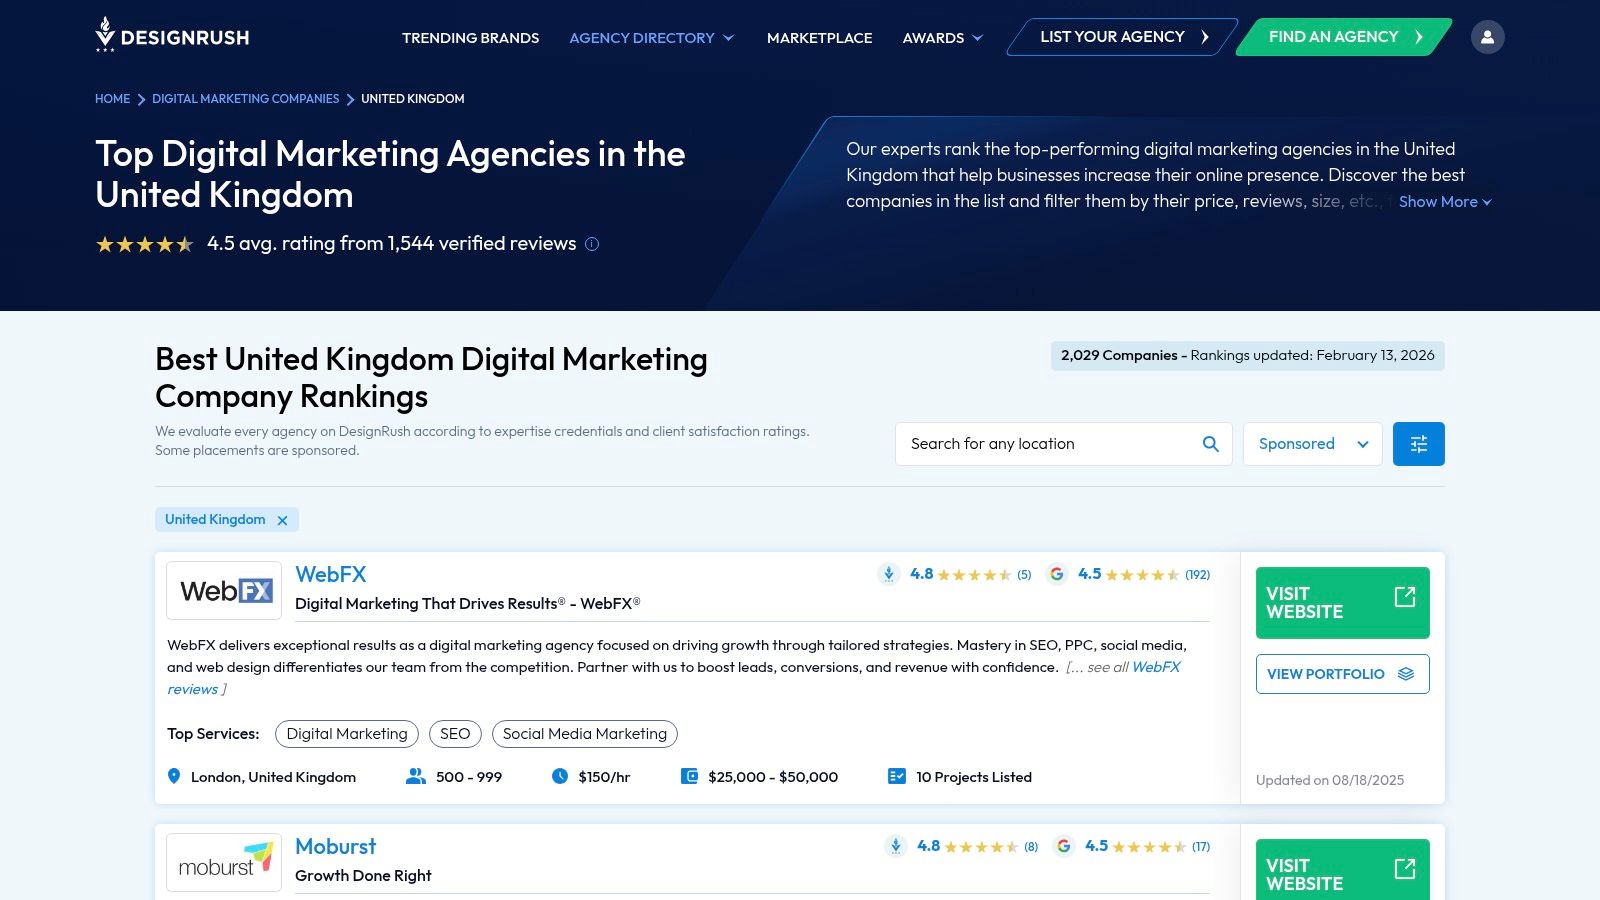Open the WebFX reviews link
The image size is (1600, 900).
[x=1155, y=667]
